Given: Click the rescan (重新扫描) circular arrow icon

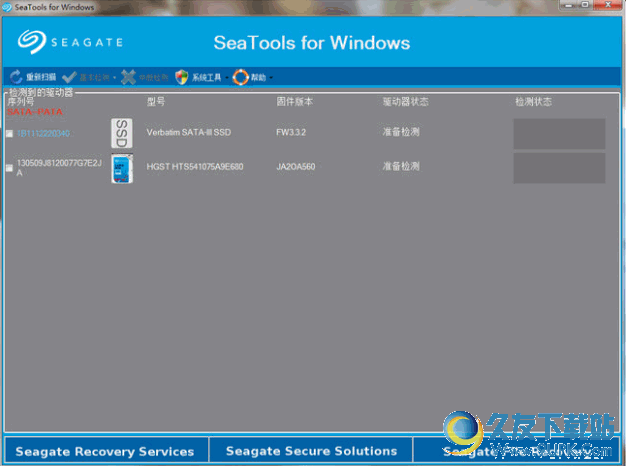Looking at the screenshot, I should coord(16,77).
